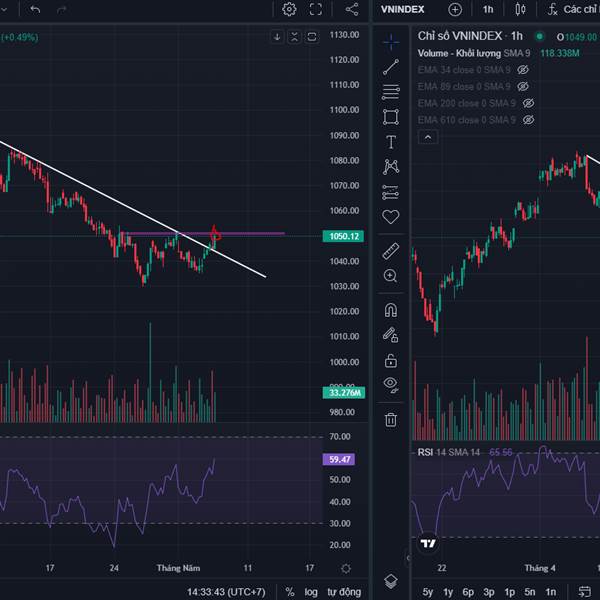Click the 70.00 RSI axis label

340,437
